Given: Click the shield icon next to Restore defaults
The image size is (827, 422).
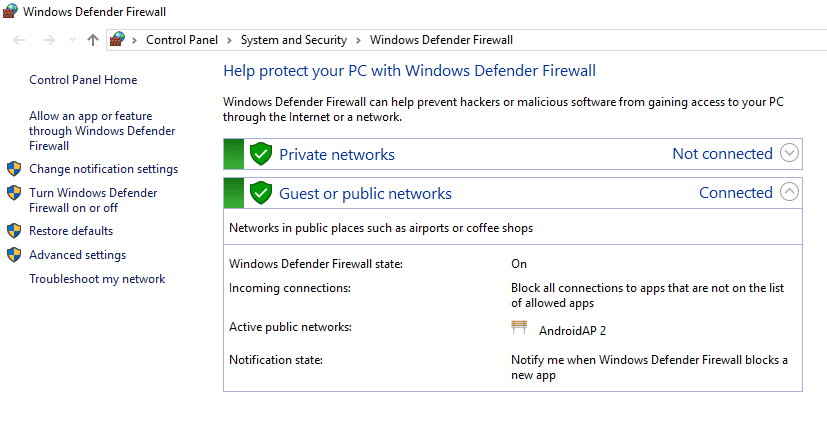Looking at the screenshot, I should point(14,231).
